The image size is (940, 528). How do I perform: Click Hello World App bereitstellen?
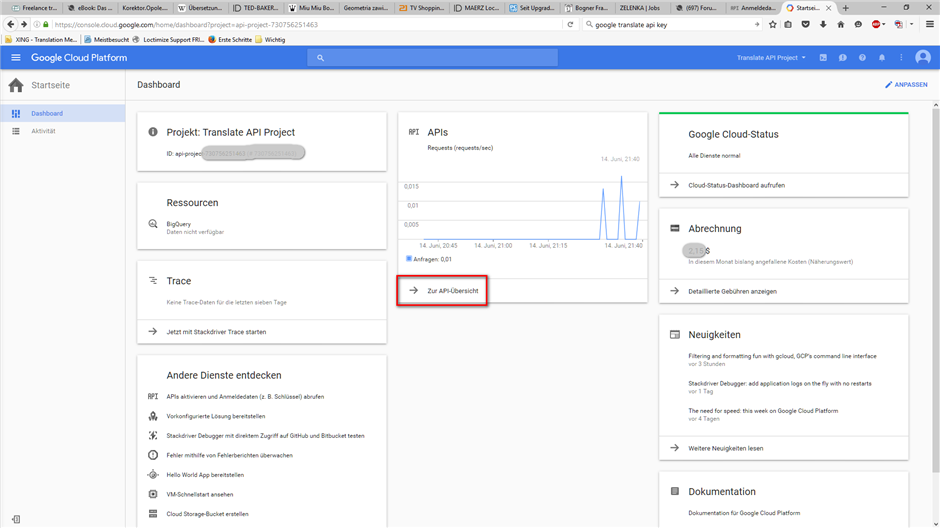click(x=204, y=475)
